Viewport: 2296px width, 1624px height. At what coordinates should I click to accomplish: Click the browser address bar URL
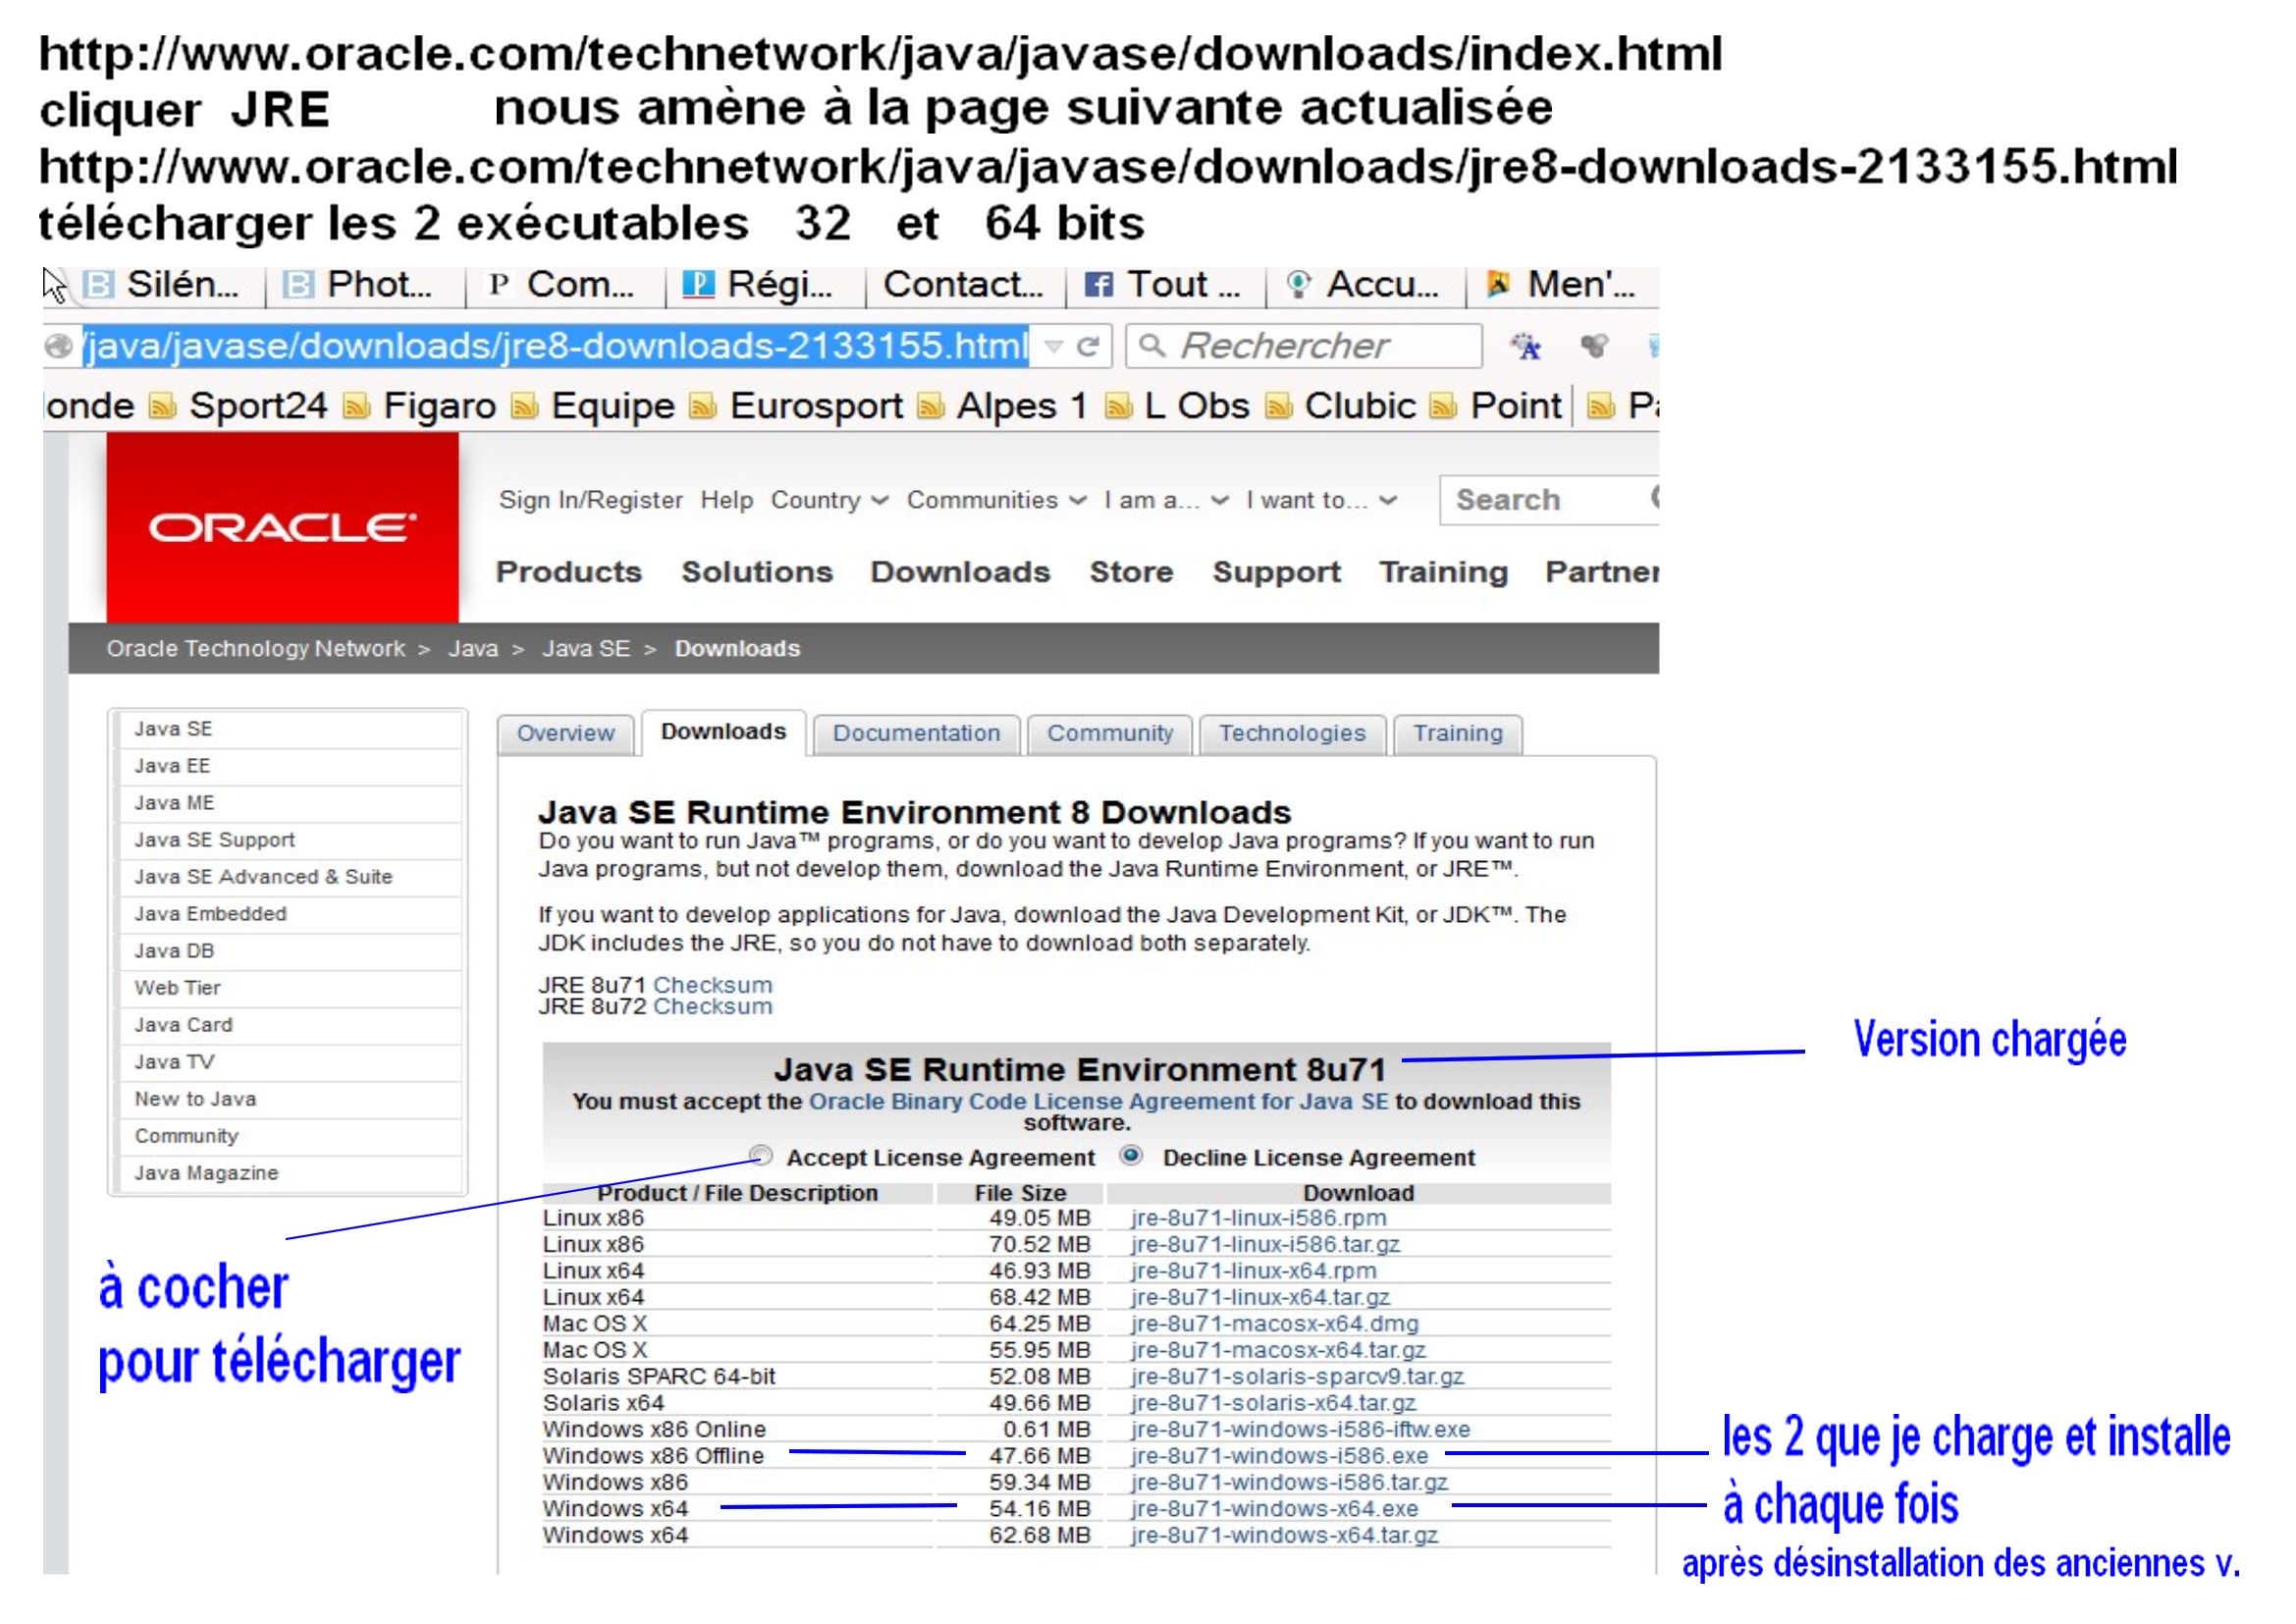click(x=556, y=346)
